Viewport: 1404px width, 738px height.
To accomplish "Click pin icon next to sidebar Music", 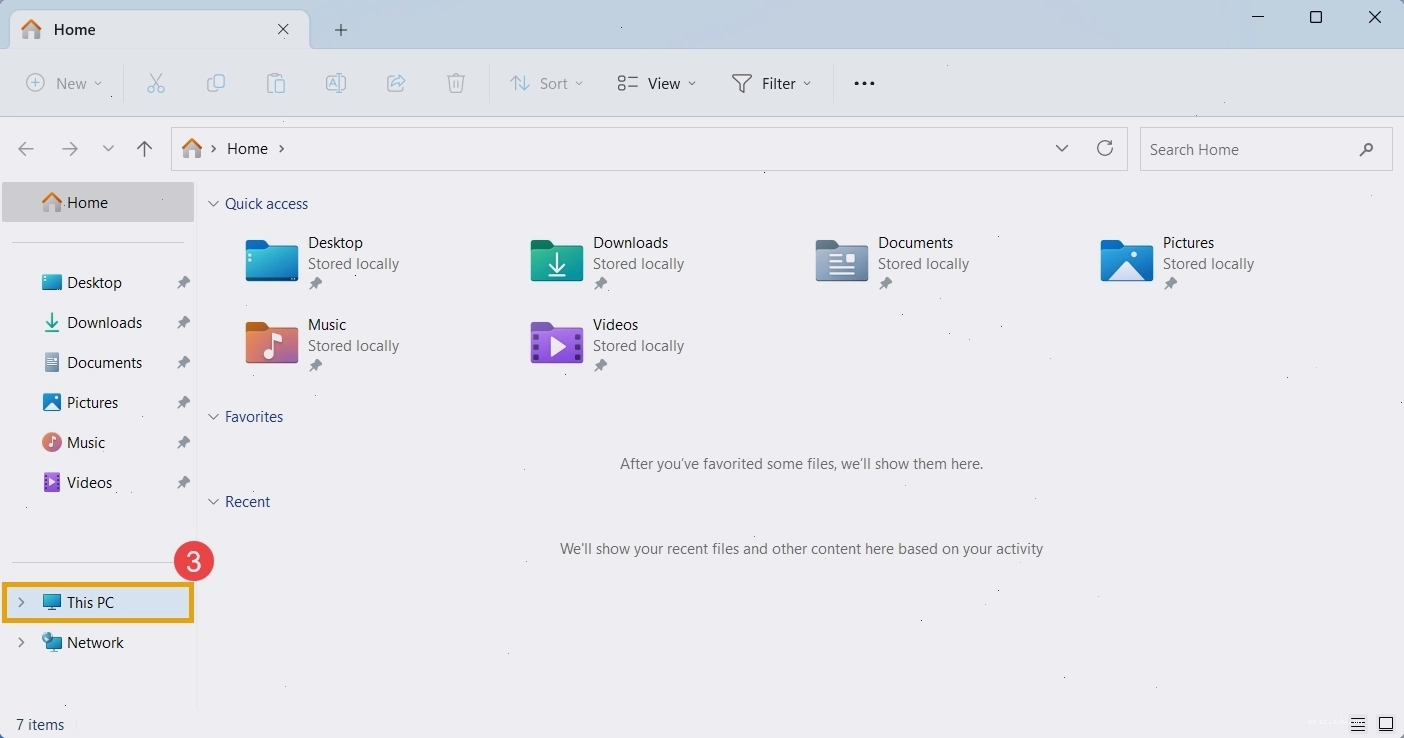I will pos(183,443).
